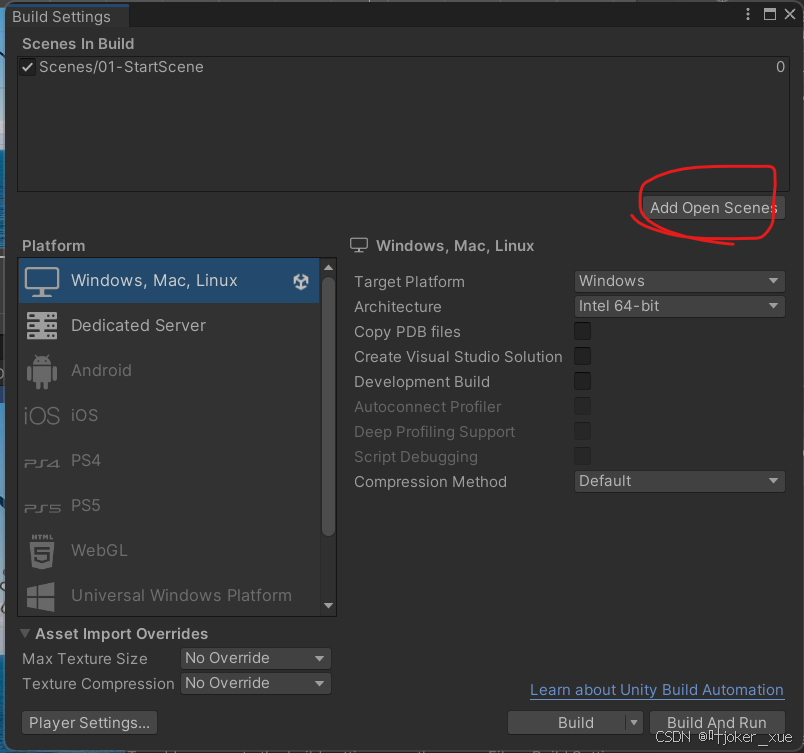Click the Compression Method label
Screen dimensions: 804x753
(431, 482)
